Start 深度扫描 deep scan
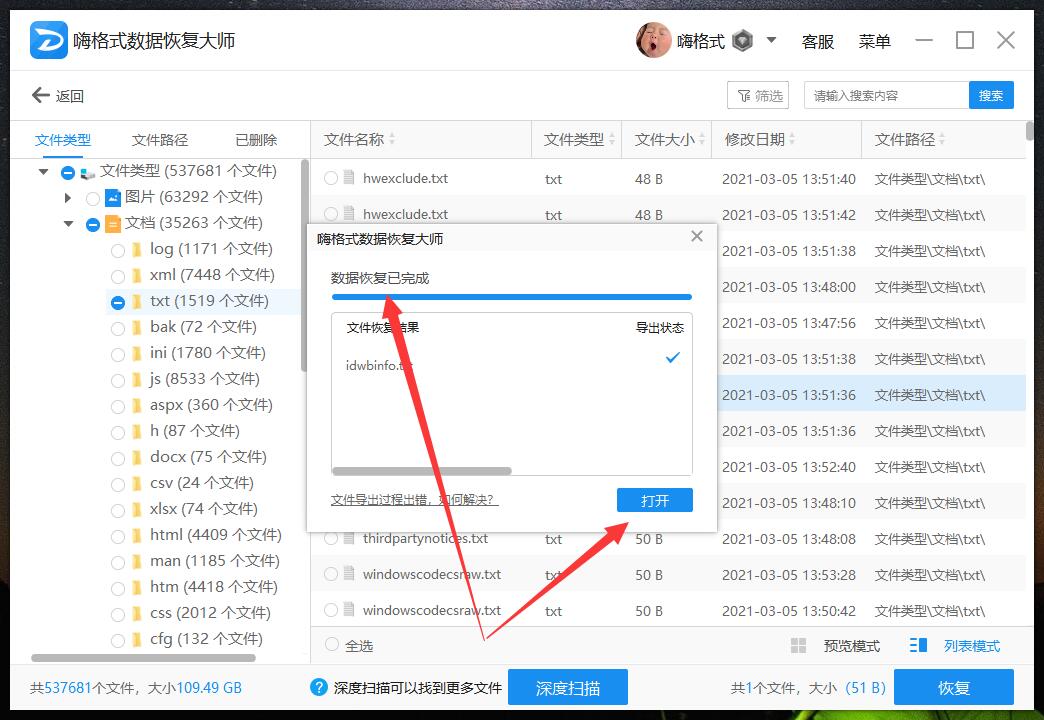The image size is (1044, 720). pyautogui.click(x=567, y=687)
